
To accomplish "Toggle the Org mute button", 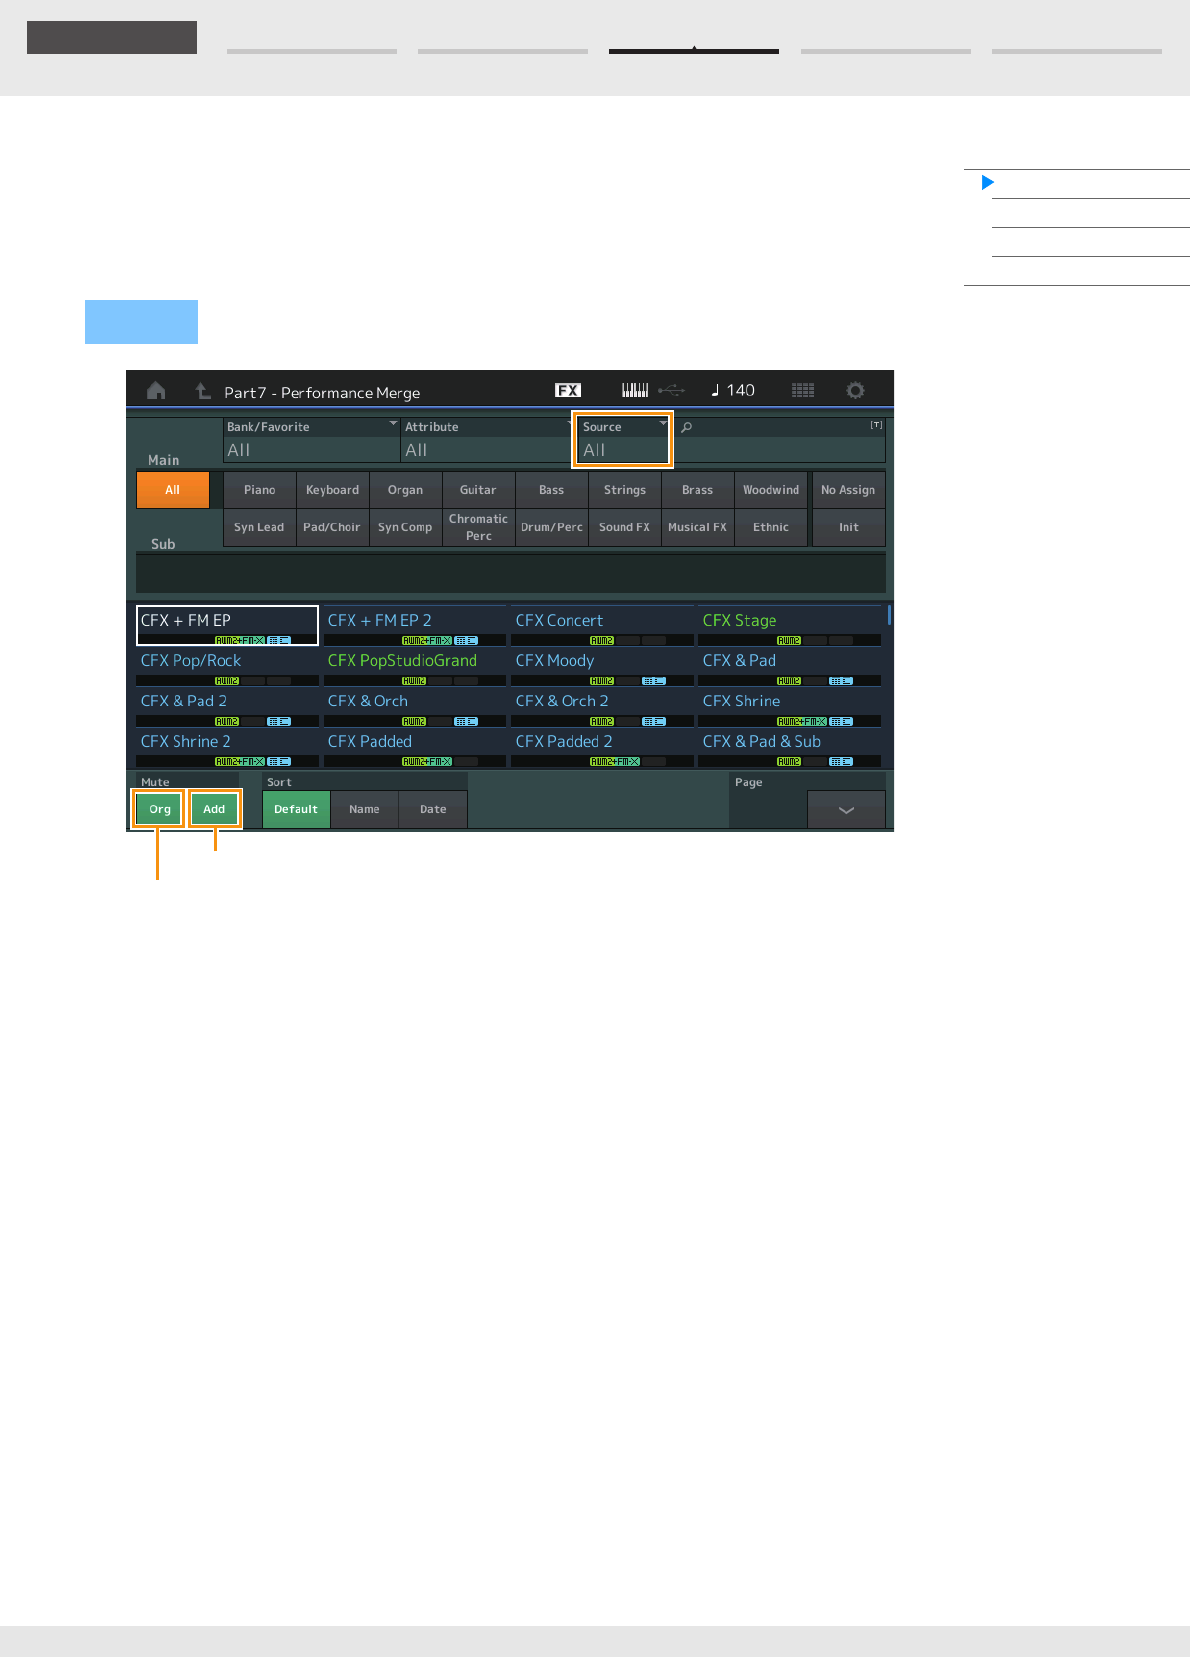I will (x=160, y=809).
